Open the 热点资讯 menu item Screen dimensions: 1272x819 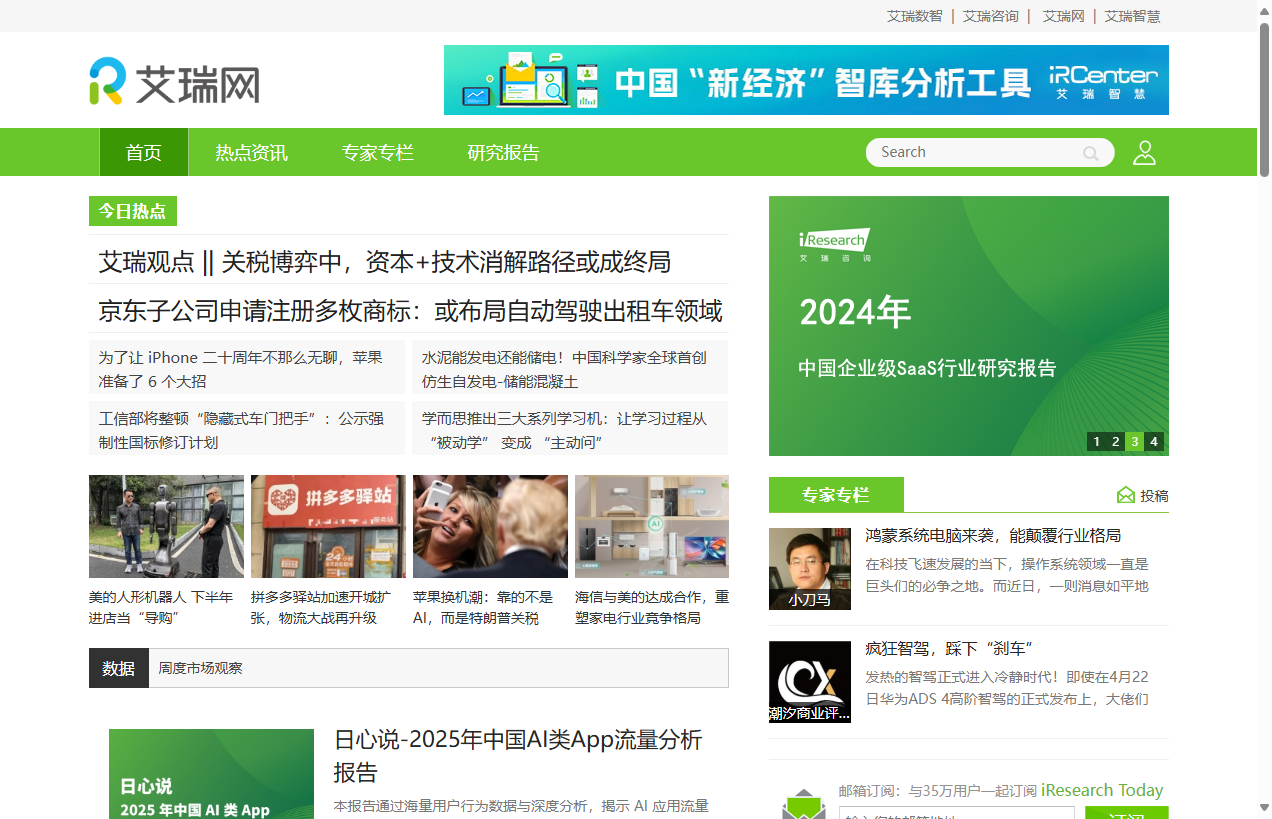point(251,152)
